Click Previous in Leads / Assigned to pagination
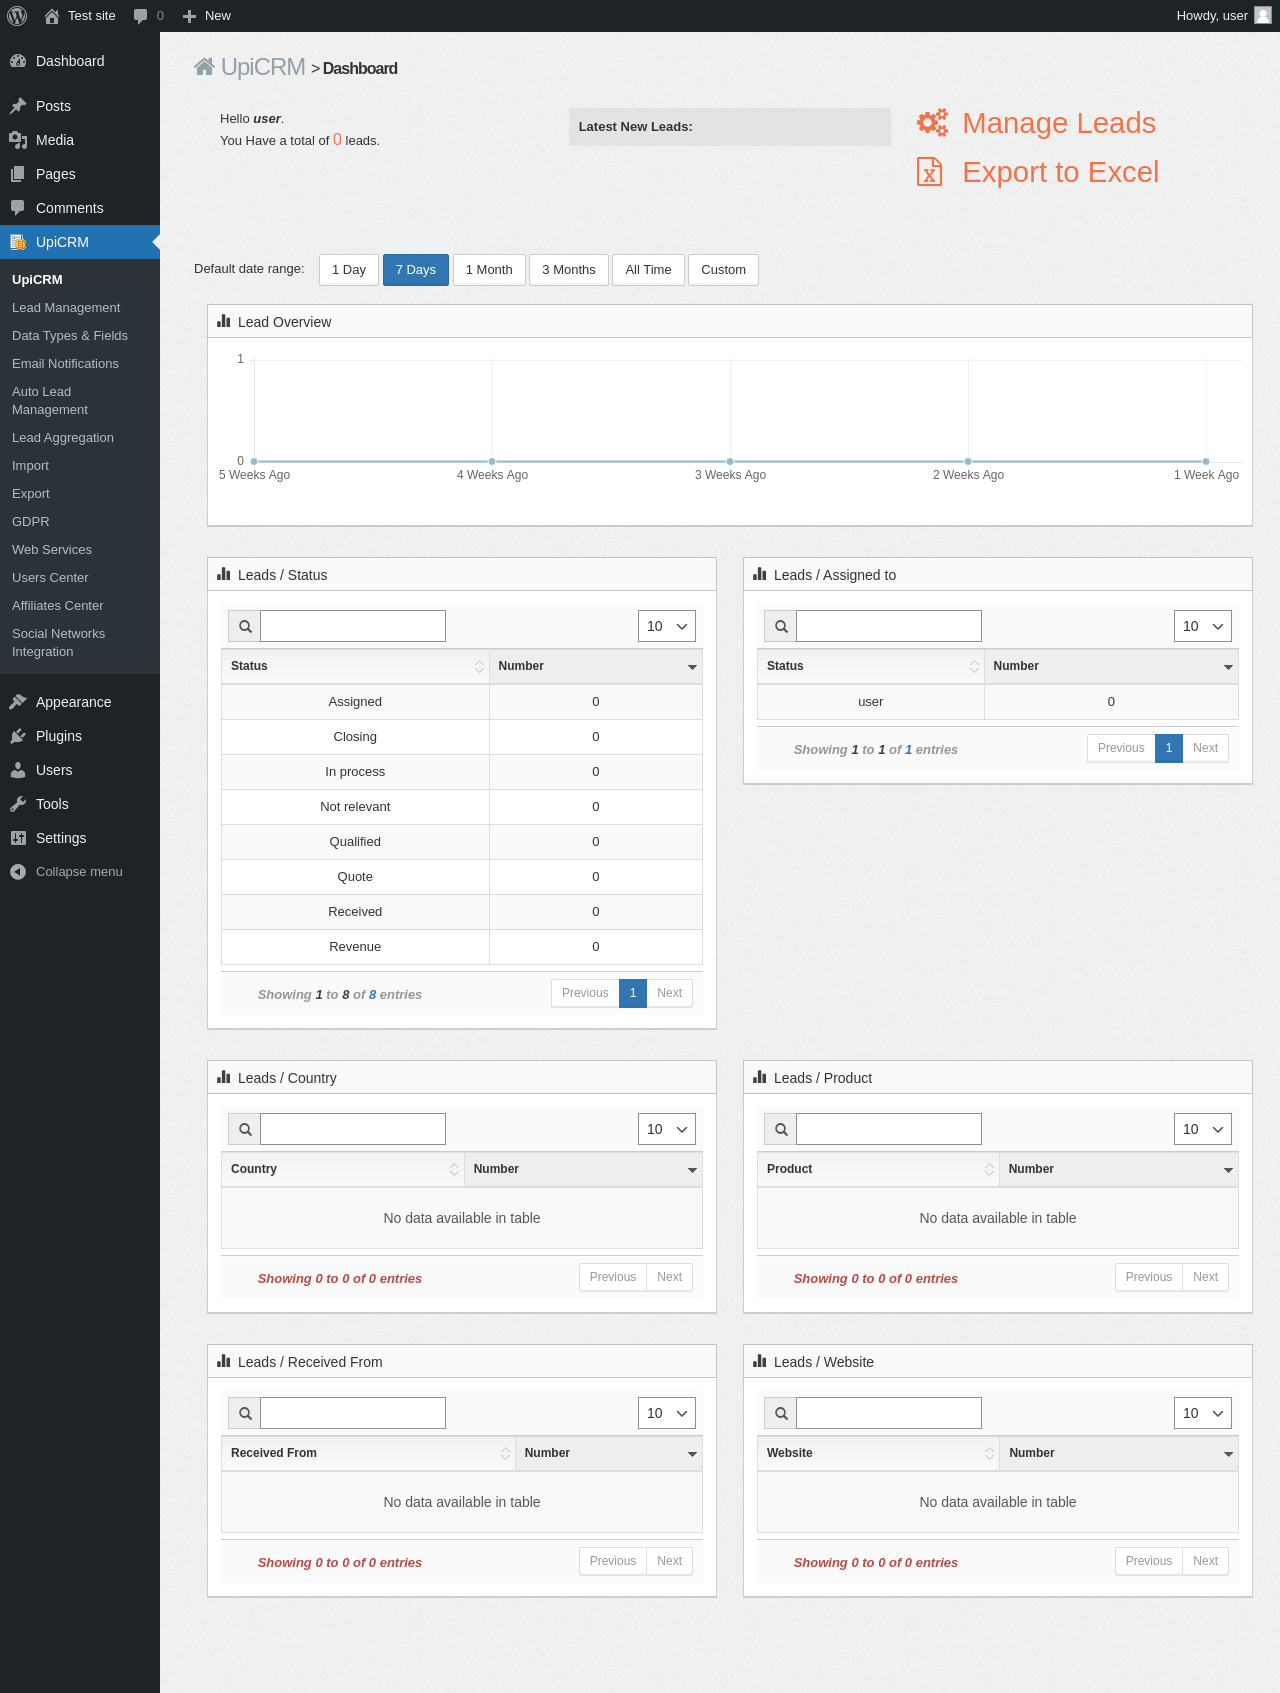The height and width of the screenshot is (1693, 1280). coord(1121,748)
